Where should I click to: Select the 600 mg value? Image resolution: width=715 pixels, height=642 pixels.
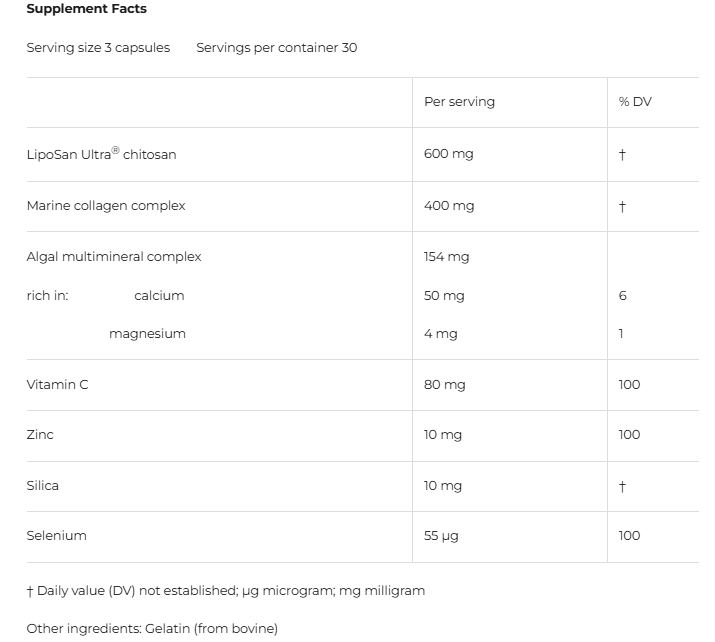point(449,154)
